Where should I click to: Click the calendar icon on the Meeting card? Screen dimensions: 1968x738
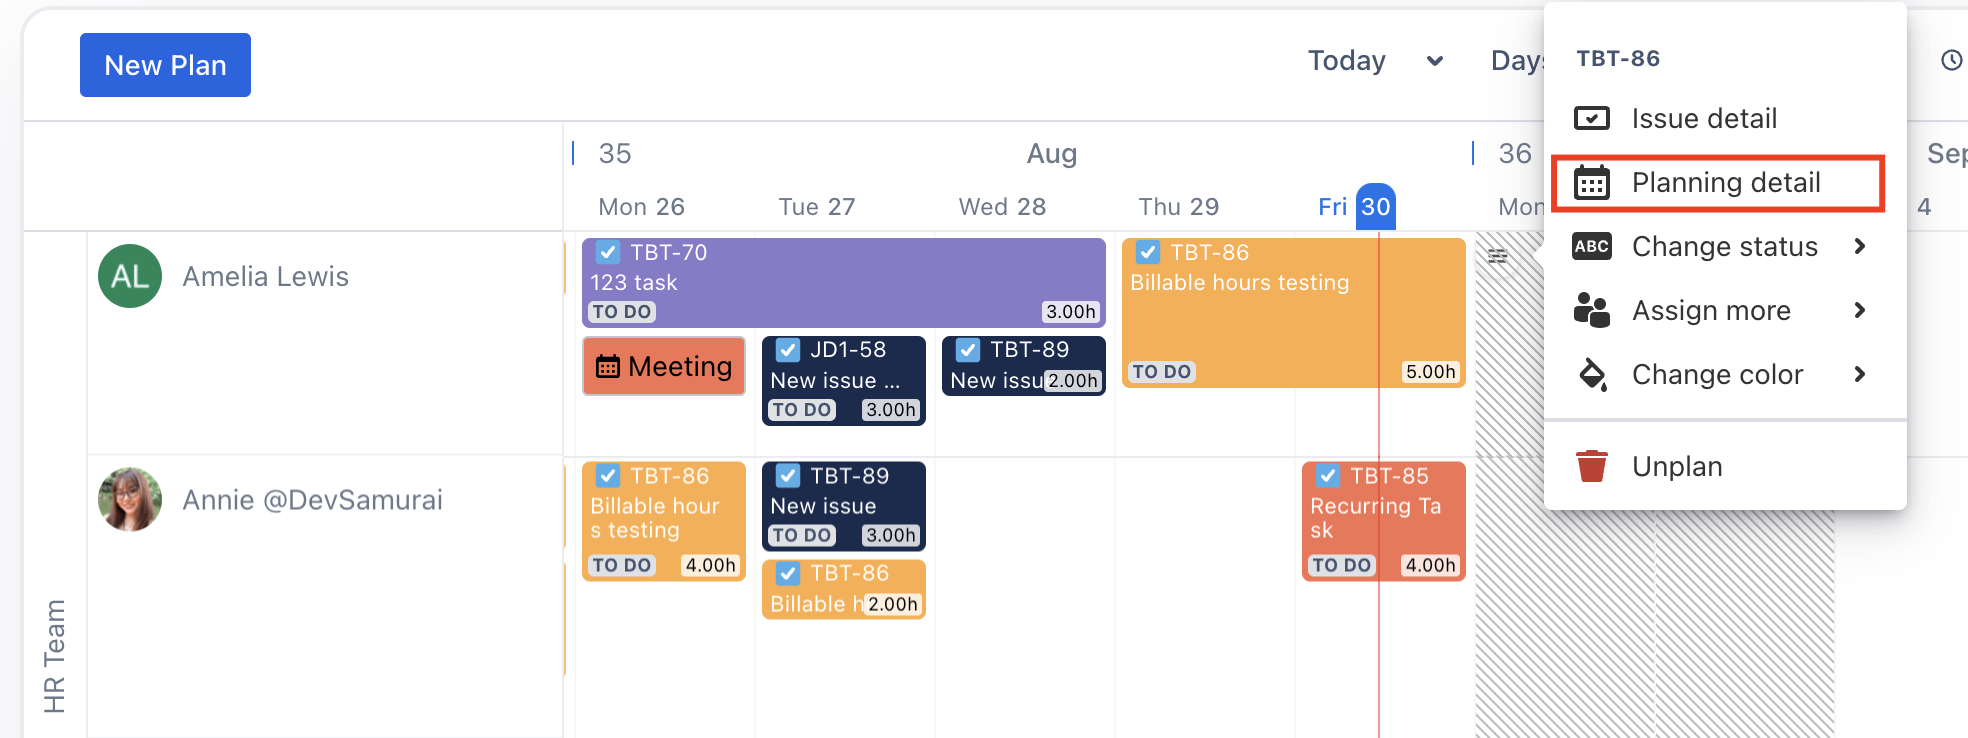(x=608, y=367)
